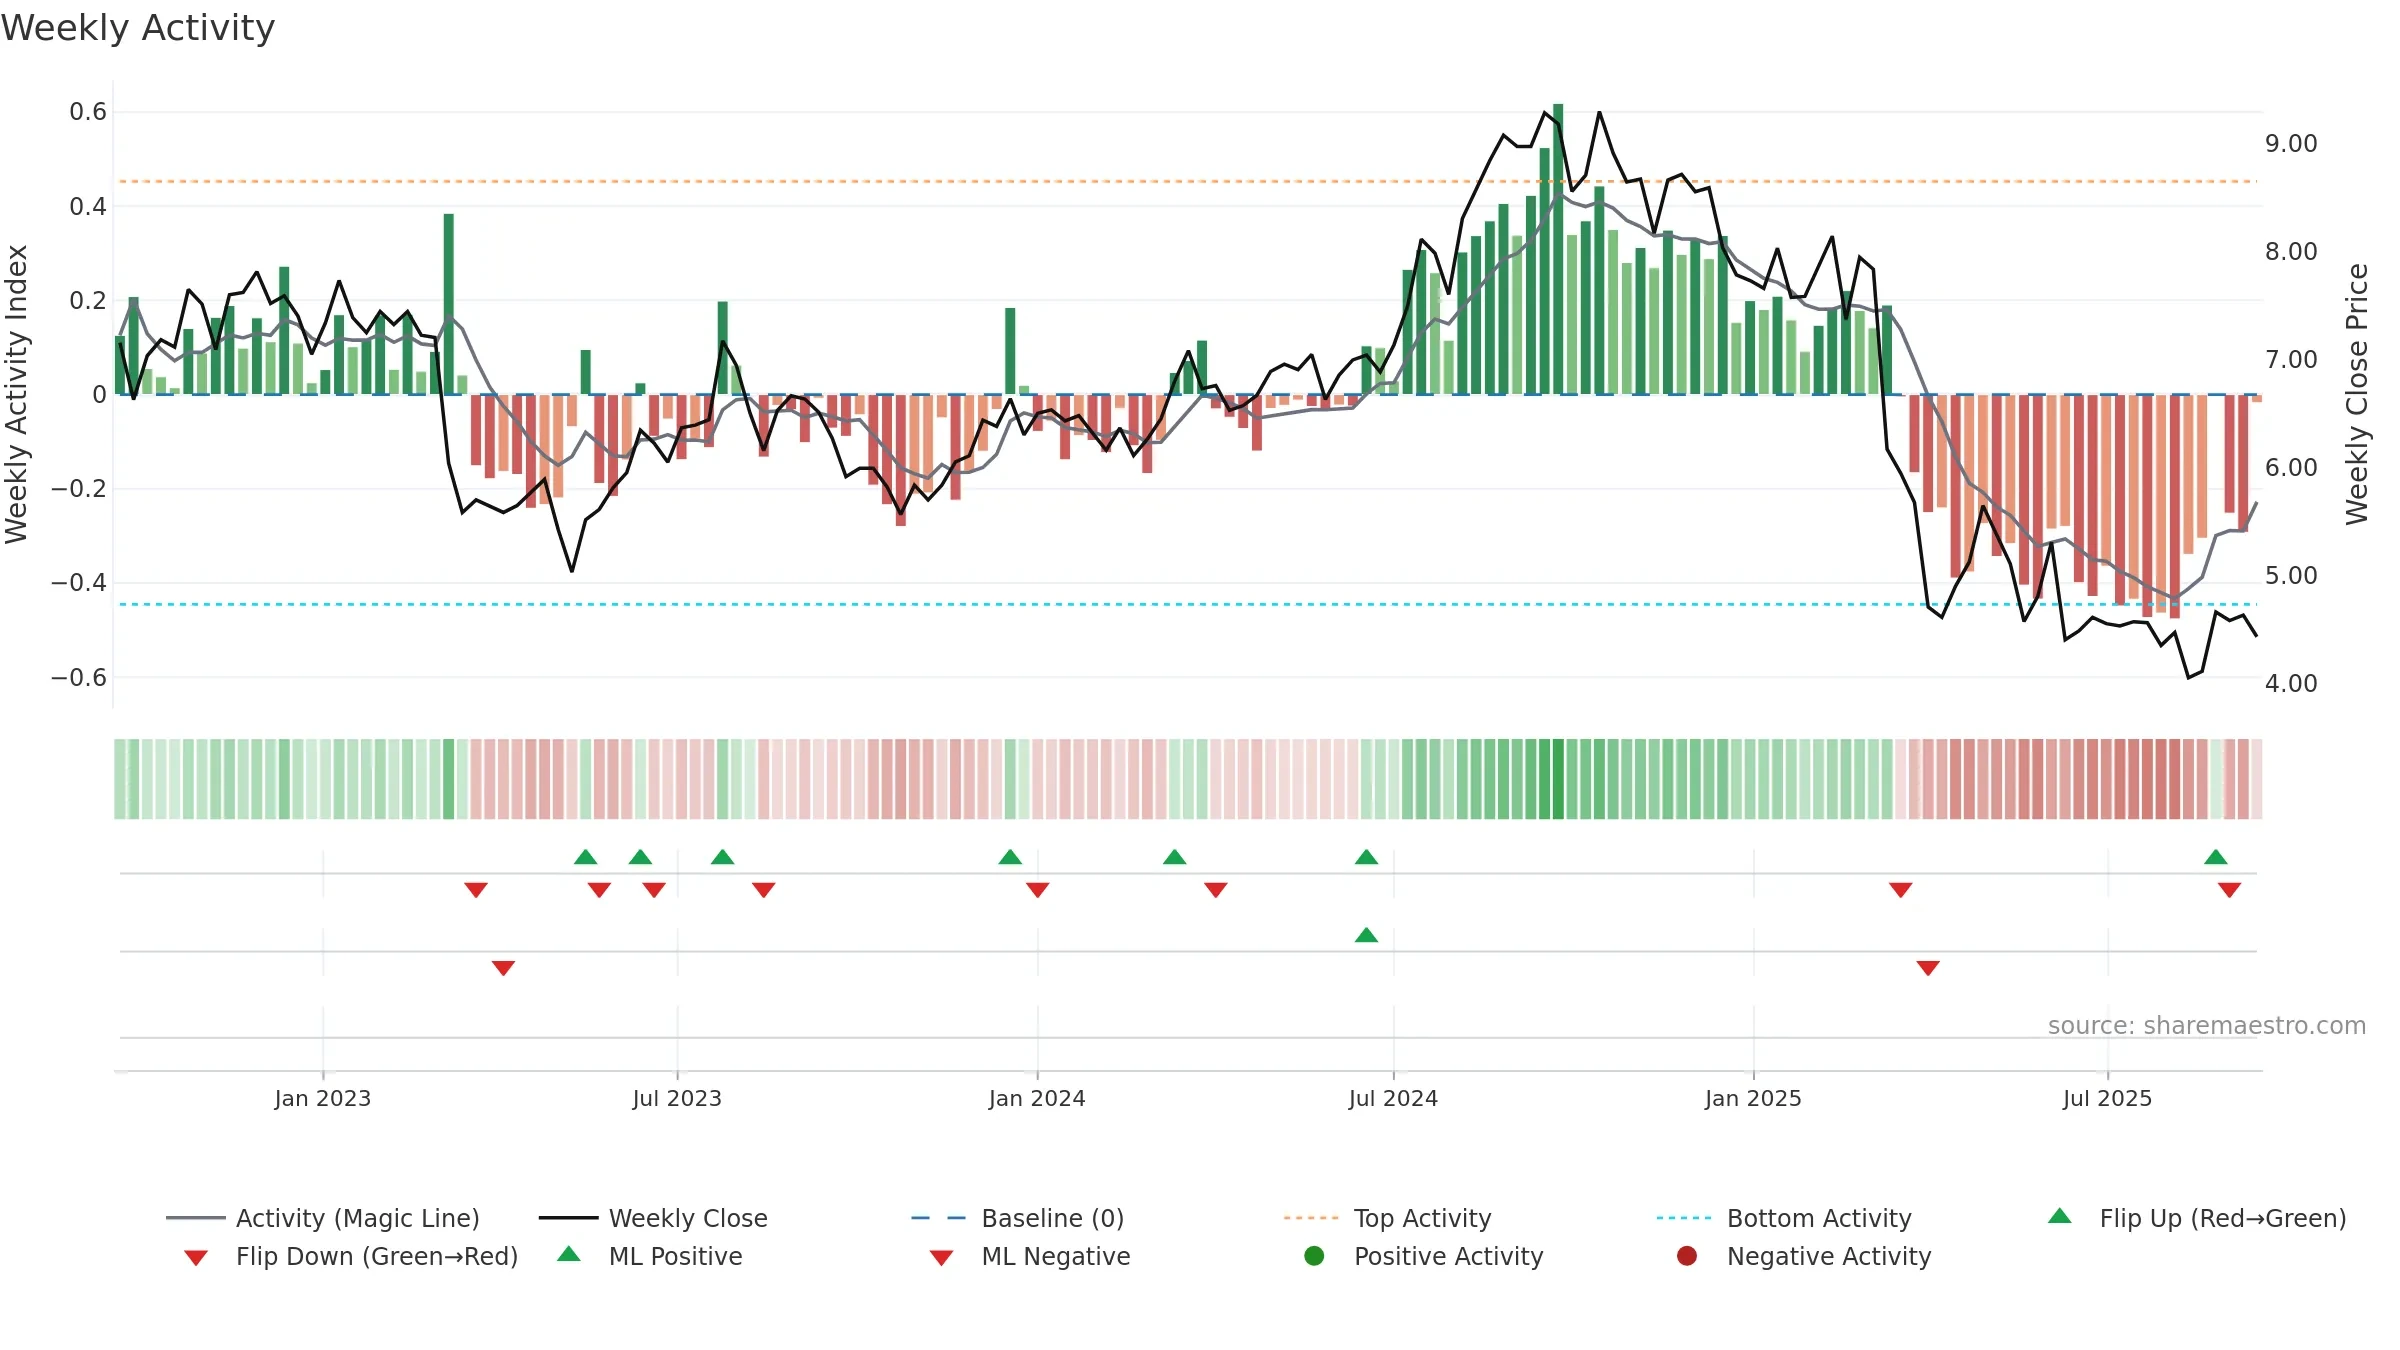Toggle the ML Positive legend entry
The height and width of the screenshot is (1350, 2400).
click(x=649, y=1256)
